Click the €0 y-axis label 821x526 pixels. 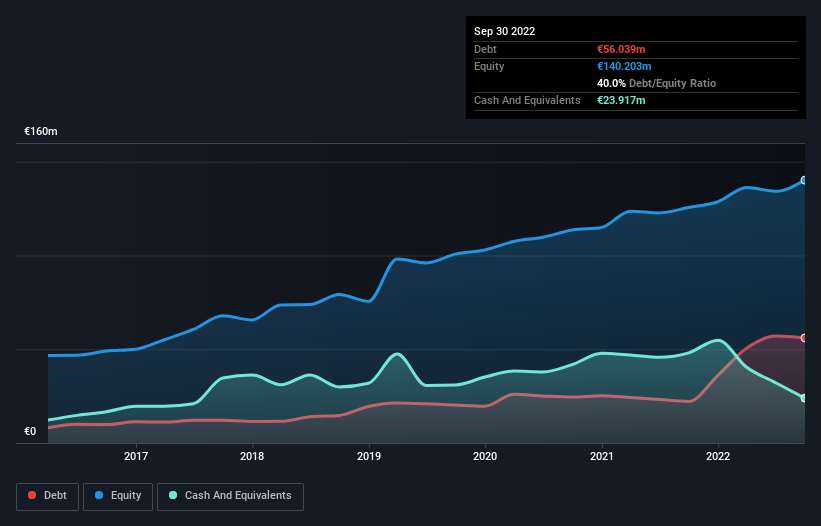tap(30, 431)
